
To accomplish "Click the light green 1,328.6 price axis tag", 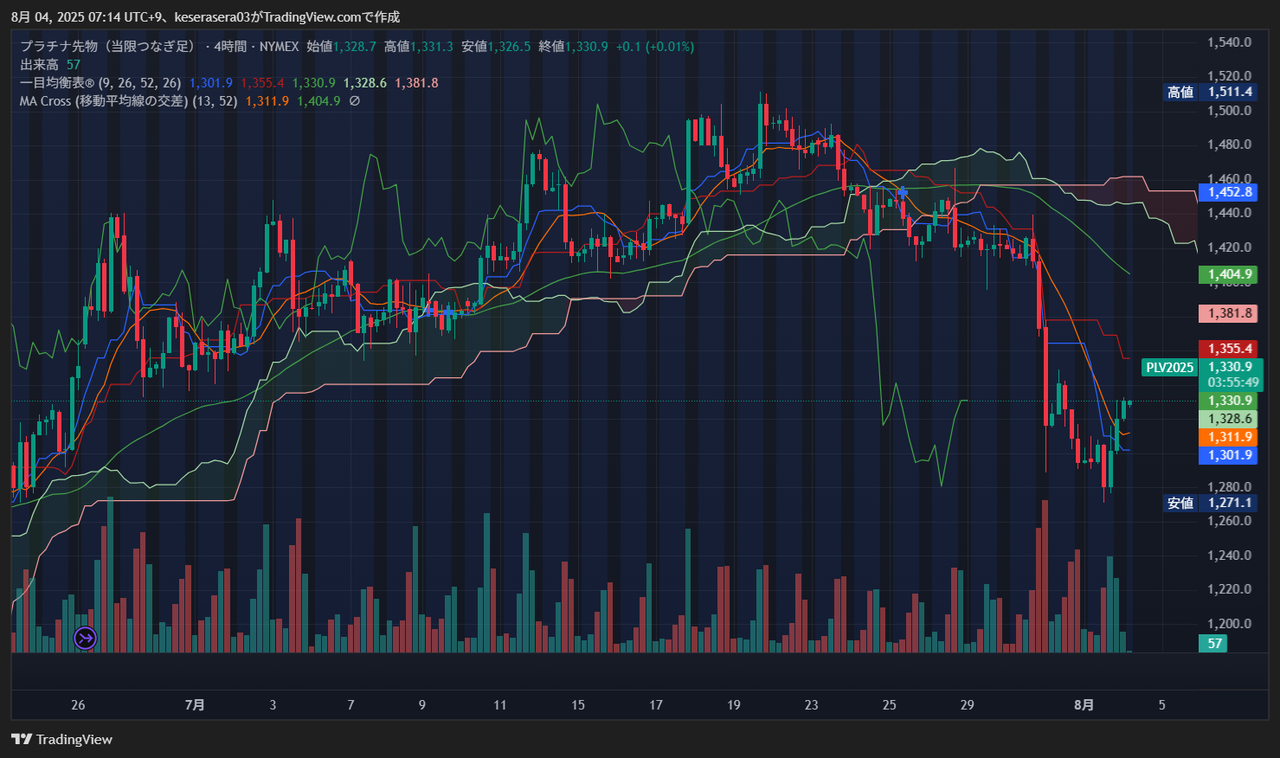I will pyautogui.click(x=1229, y=418).
